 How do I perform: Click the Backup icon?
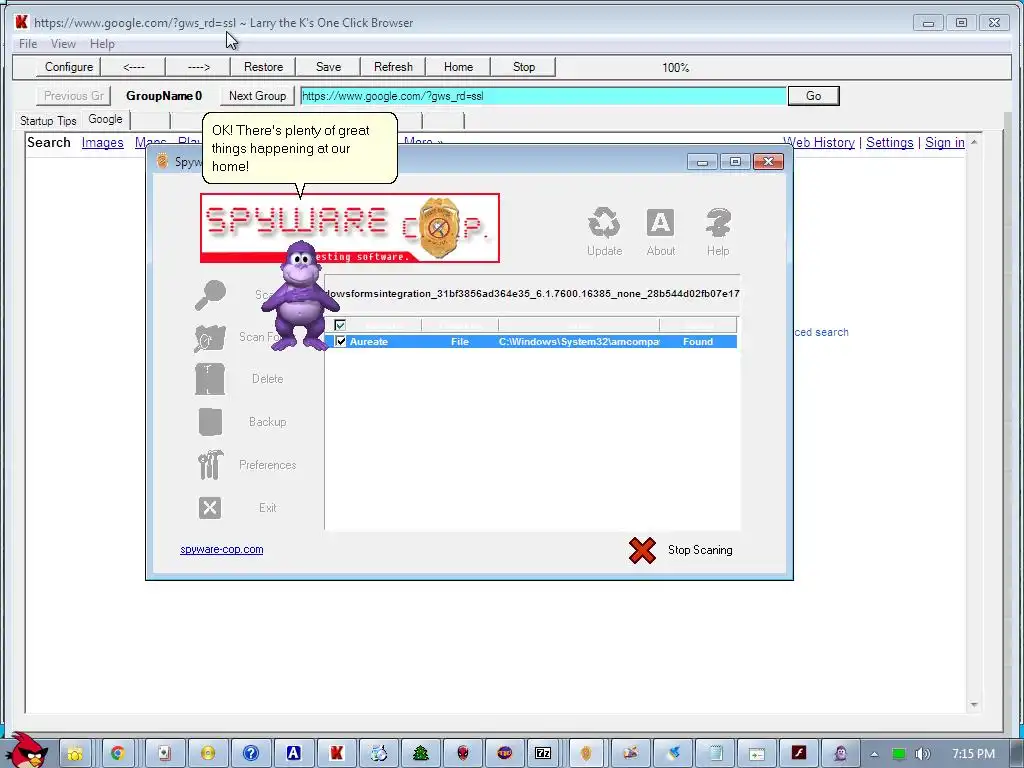pos(210,422)
